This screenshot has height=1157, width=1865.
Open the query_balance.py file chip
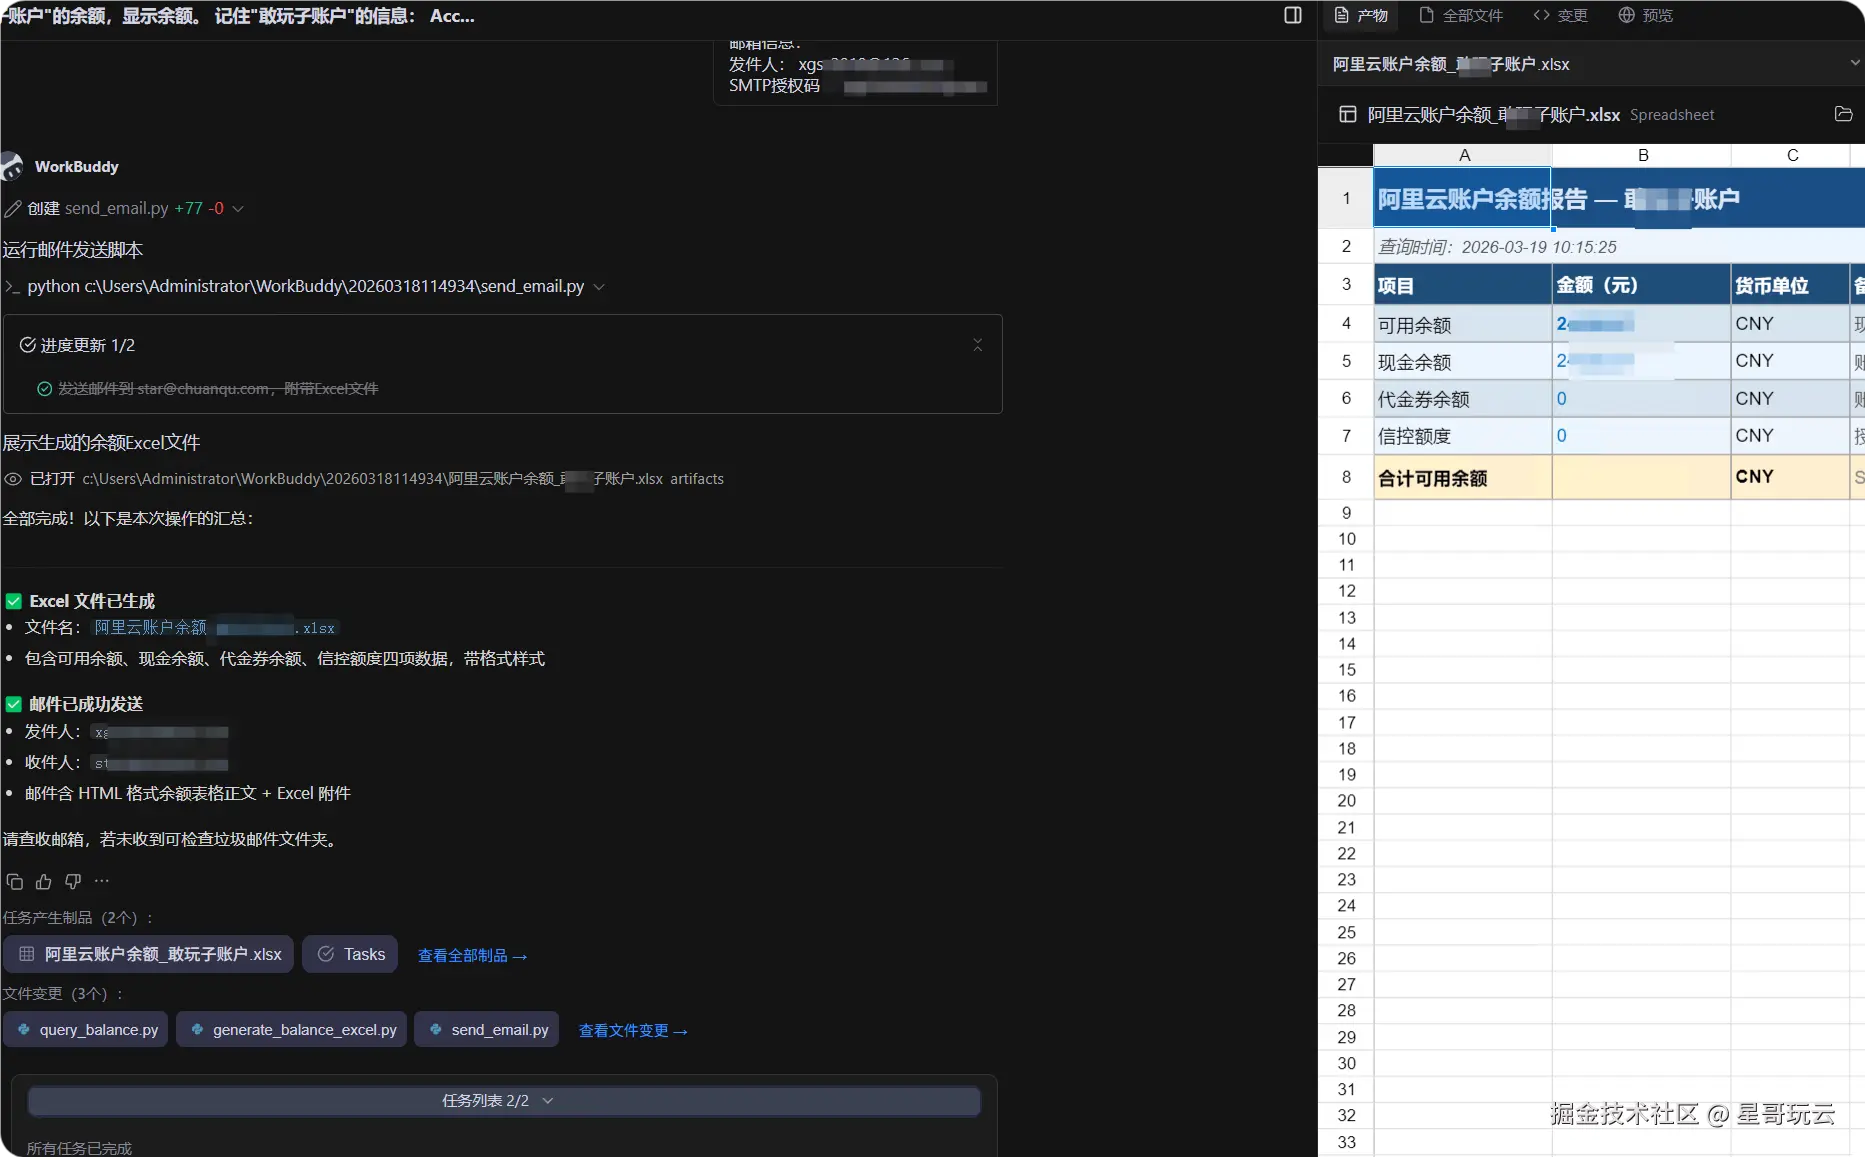click(x=87, y=1030)
